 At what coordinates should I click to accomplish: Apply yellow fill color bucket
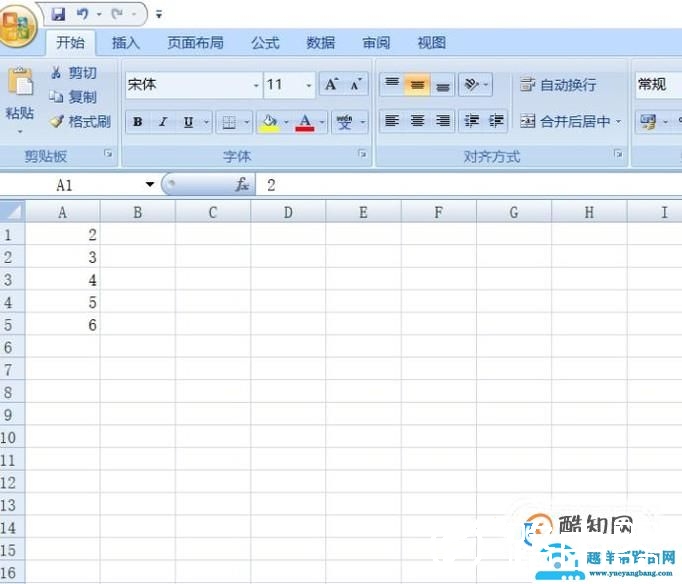click(x=270, y=122)
